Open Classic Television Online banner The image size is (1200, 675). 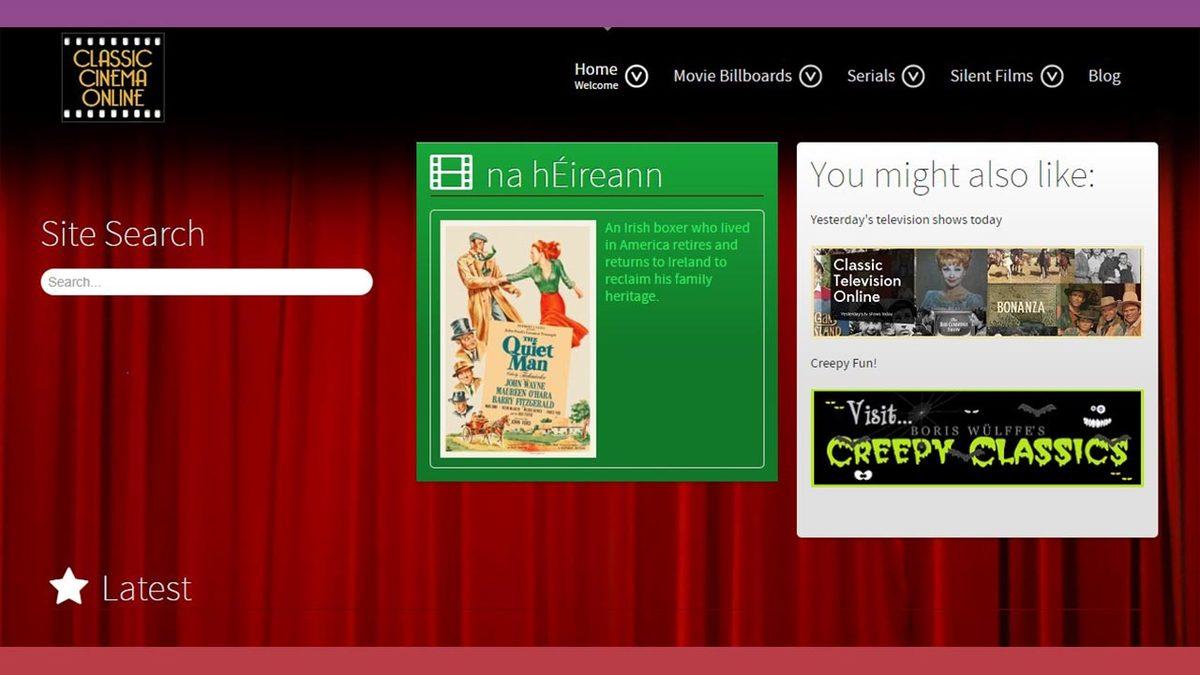977,290
